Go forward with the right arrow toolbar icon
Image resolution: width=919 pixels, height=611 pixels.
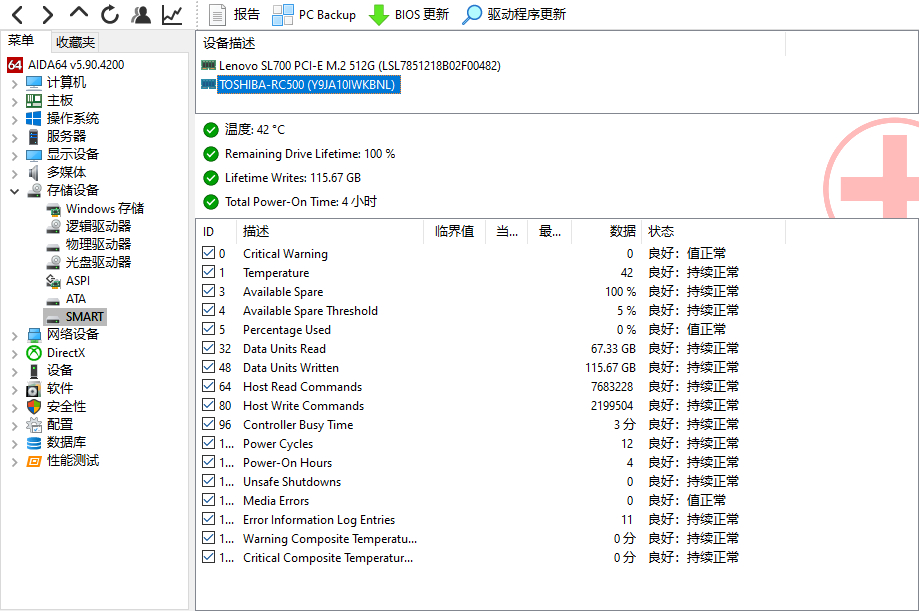coord(48,15)
